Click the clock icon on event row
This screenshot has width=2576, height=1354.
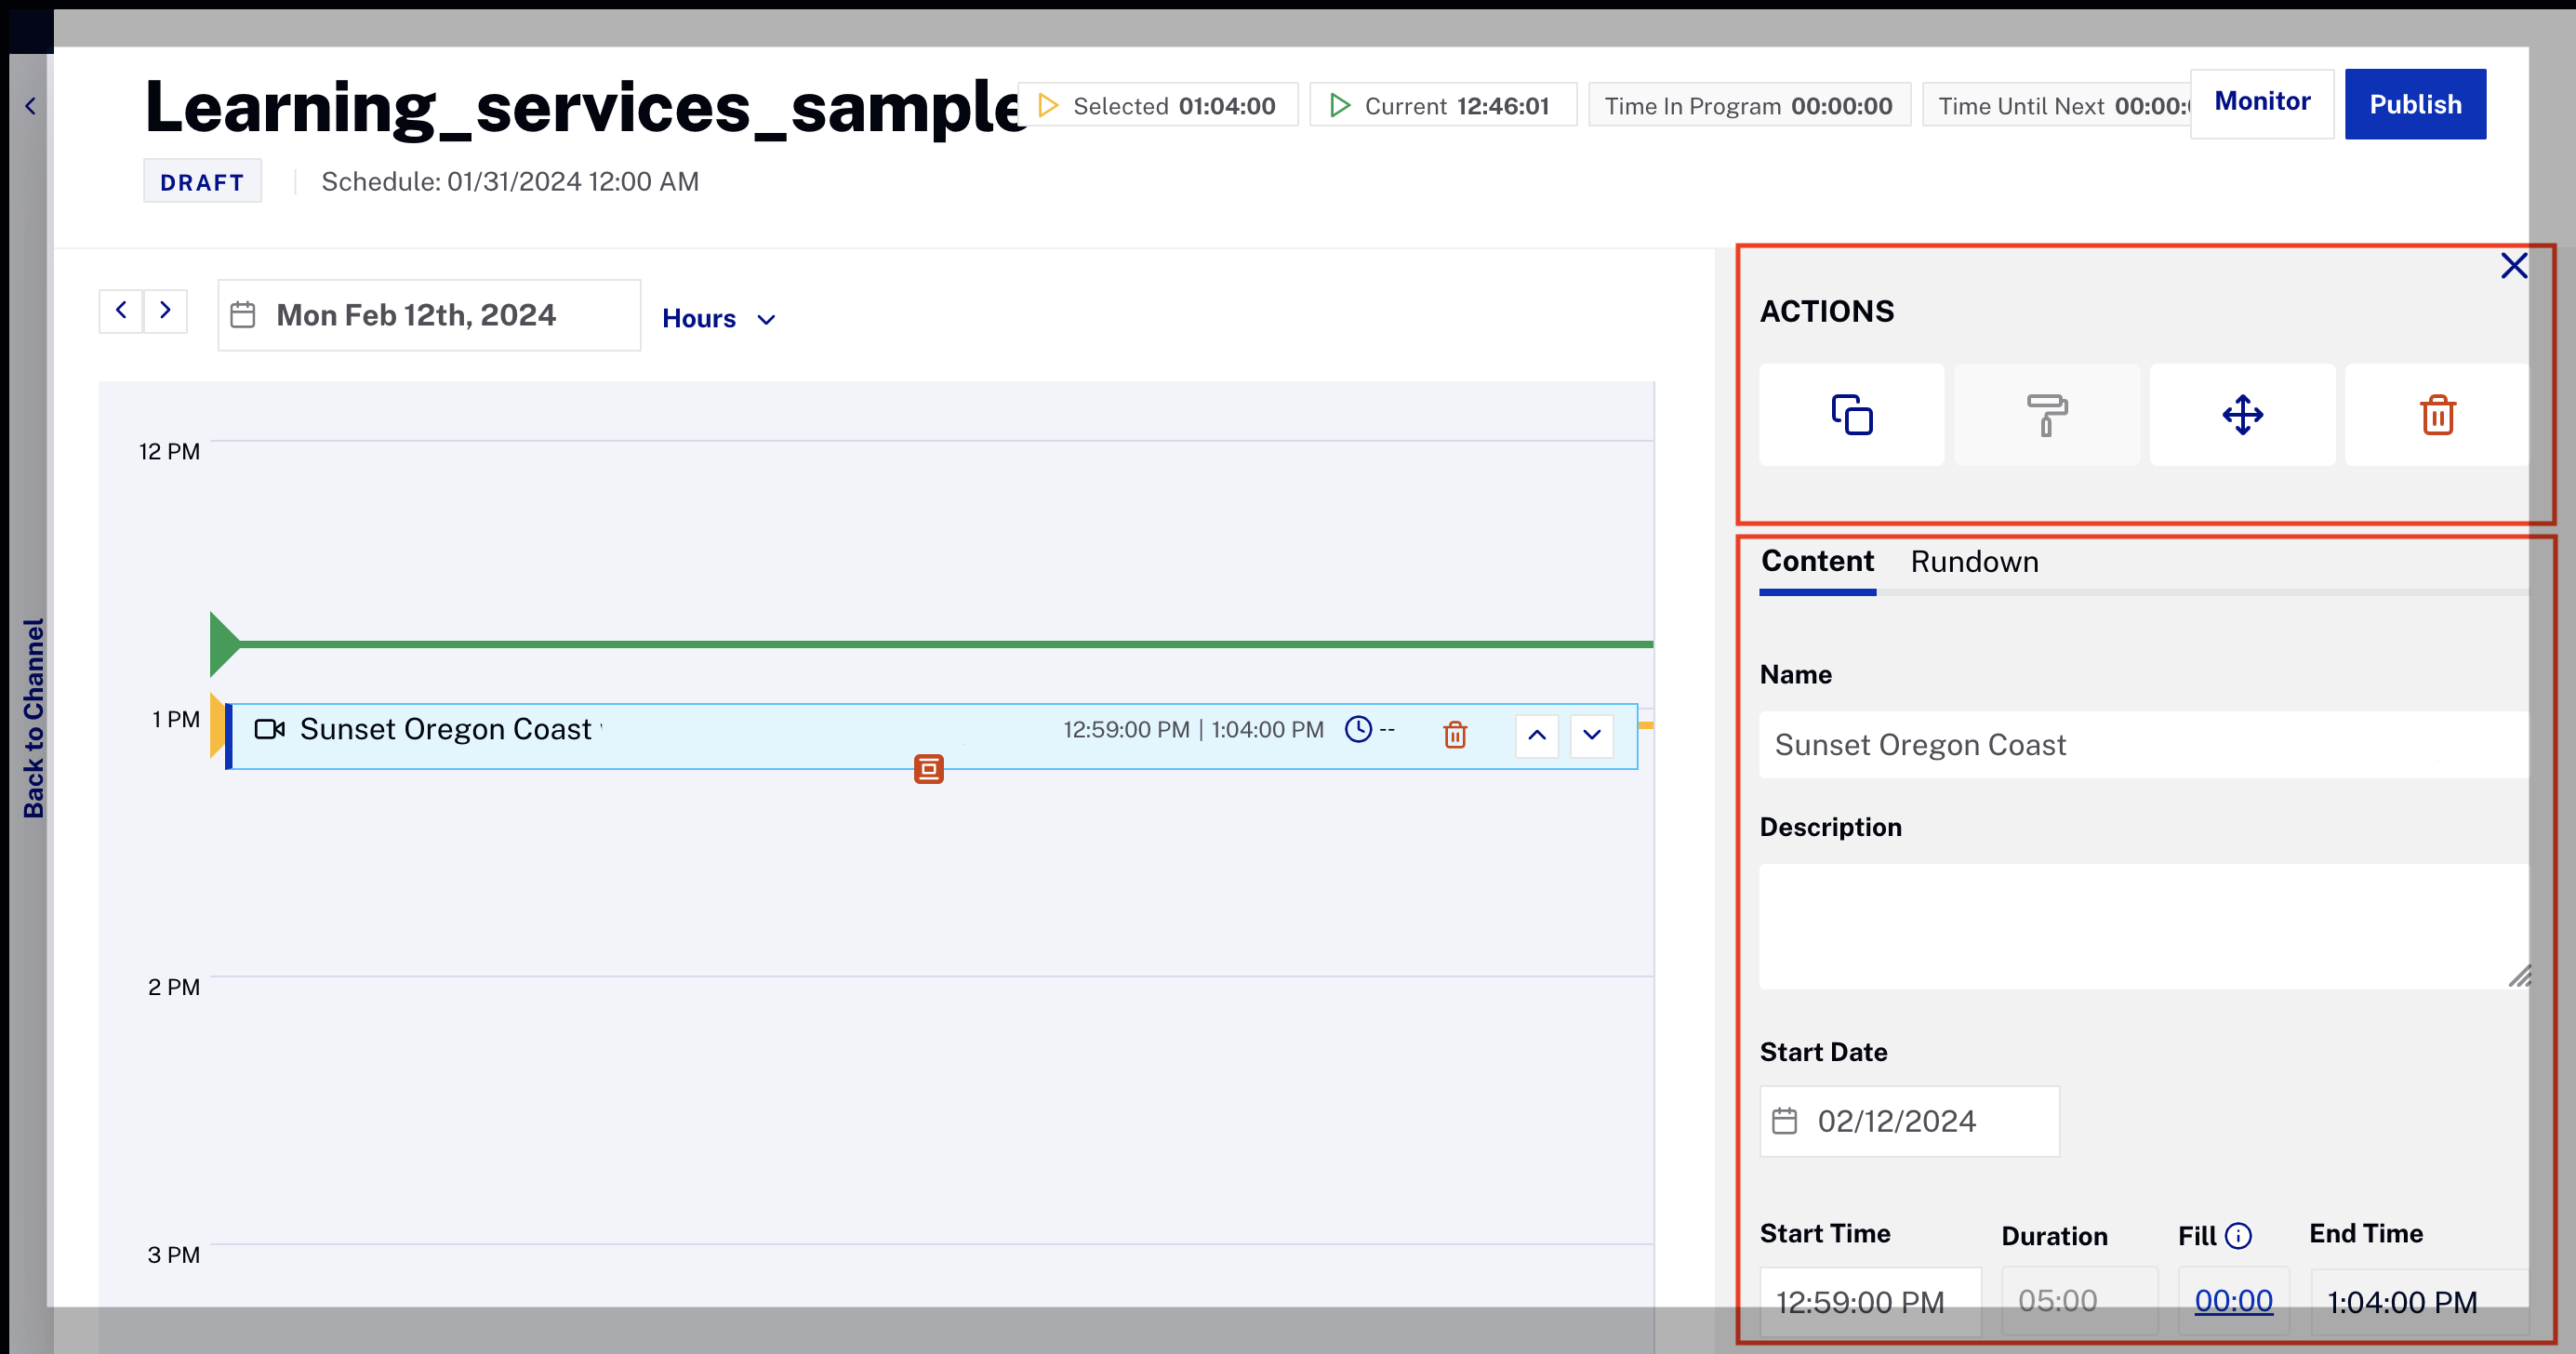[x=1358, y=729]
